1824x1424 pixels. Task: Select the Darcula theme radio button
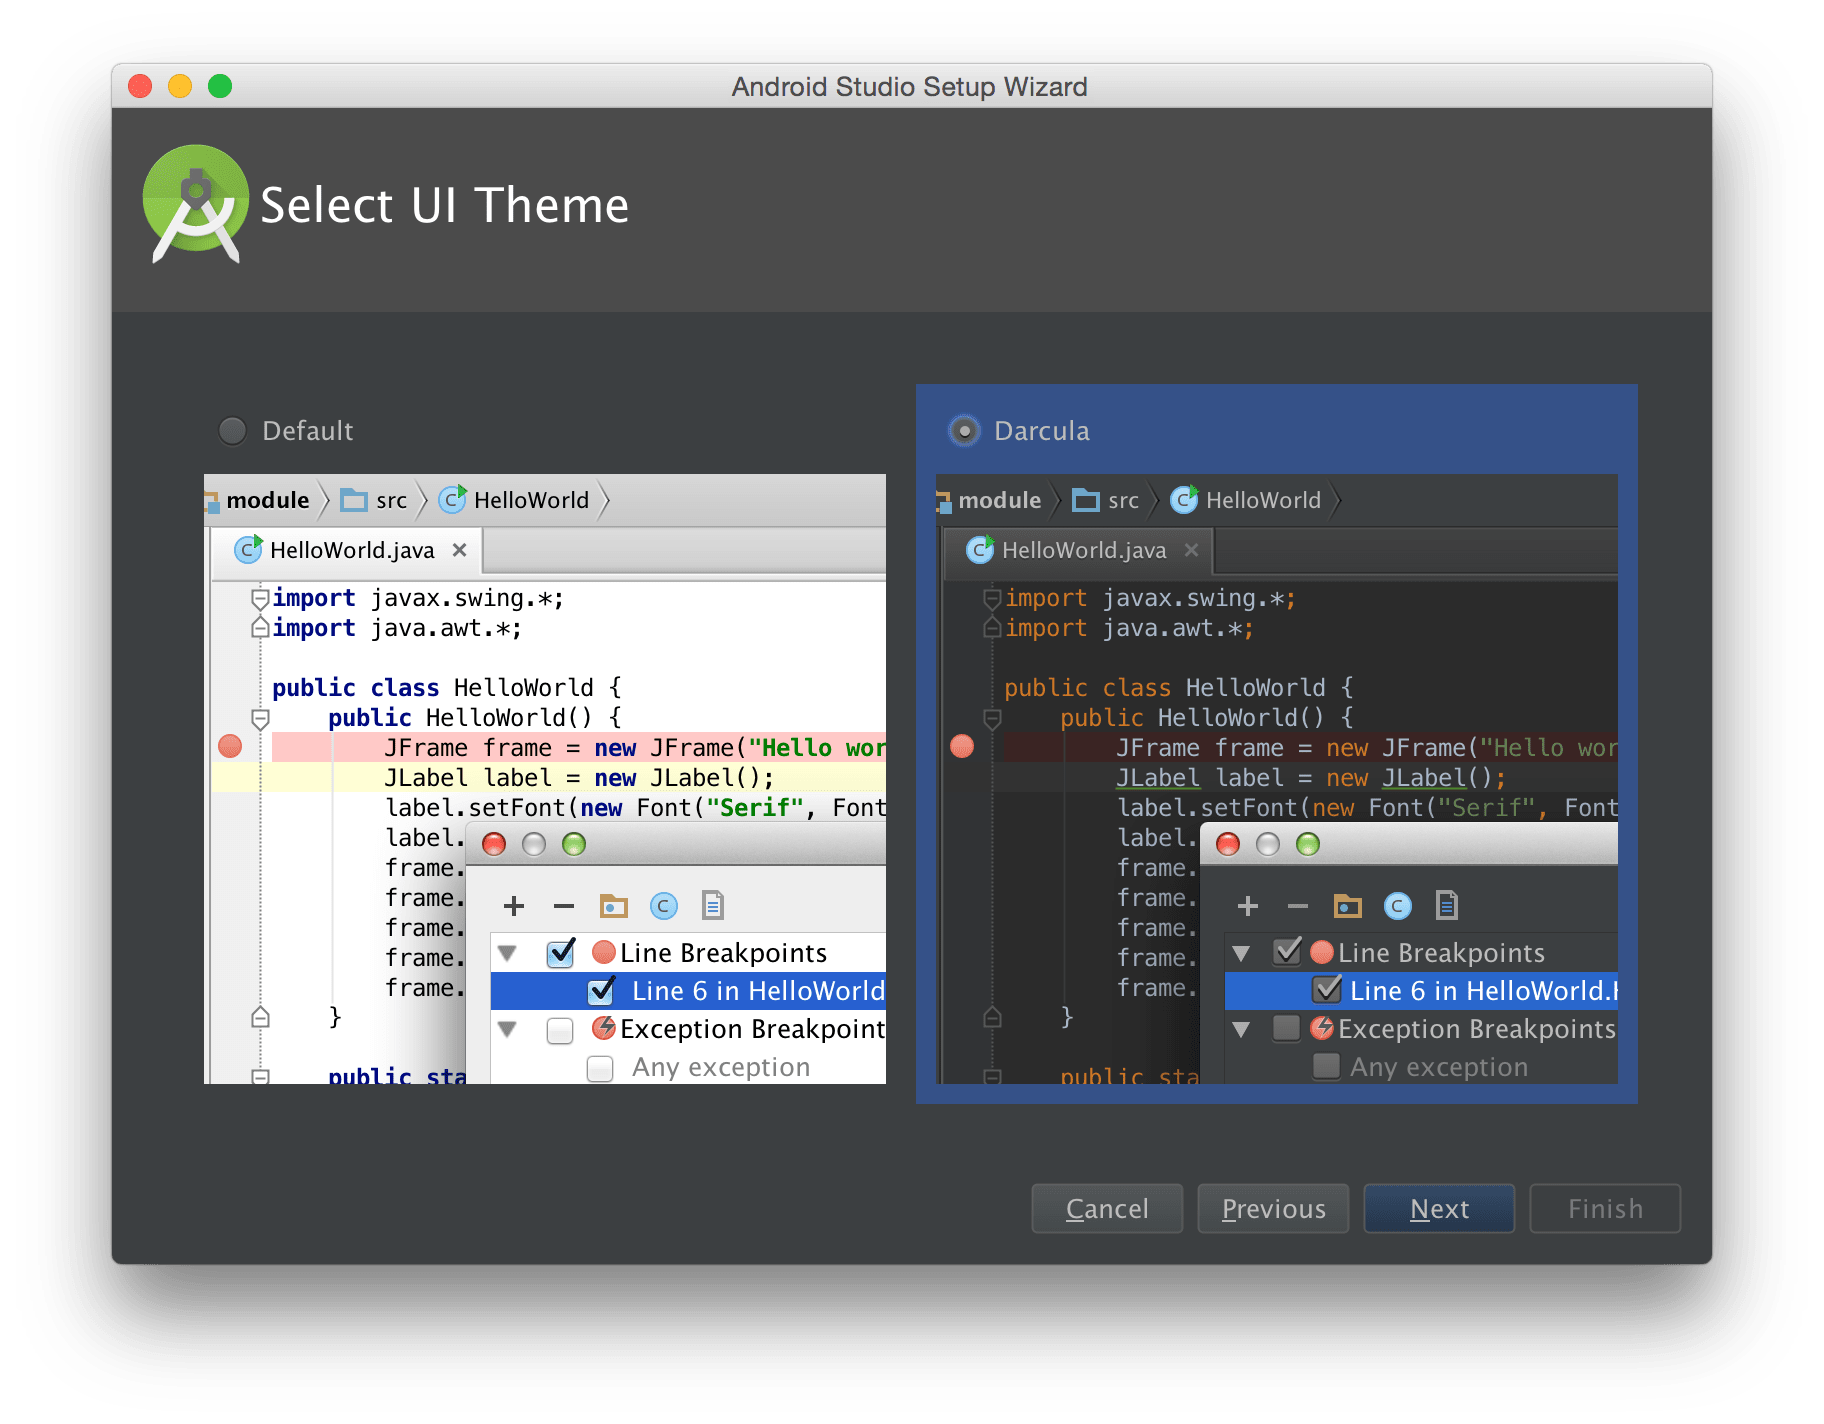click(964, 431)
